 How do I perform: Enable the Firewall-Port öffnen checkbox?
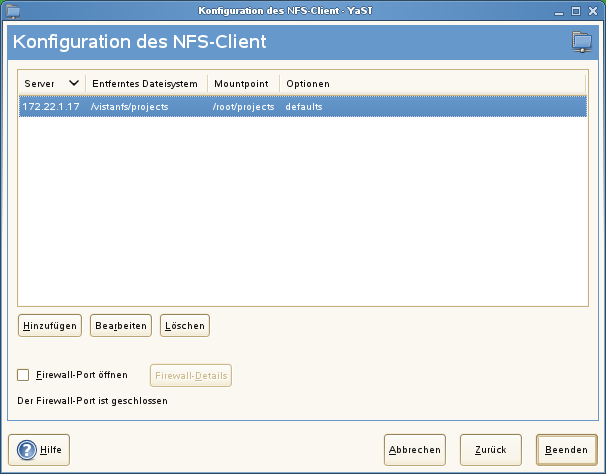[x=23, y=375]
